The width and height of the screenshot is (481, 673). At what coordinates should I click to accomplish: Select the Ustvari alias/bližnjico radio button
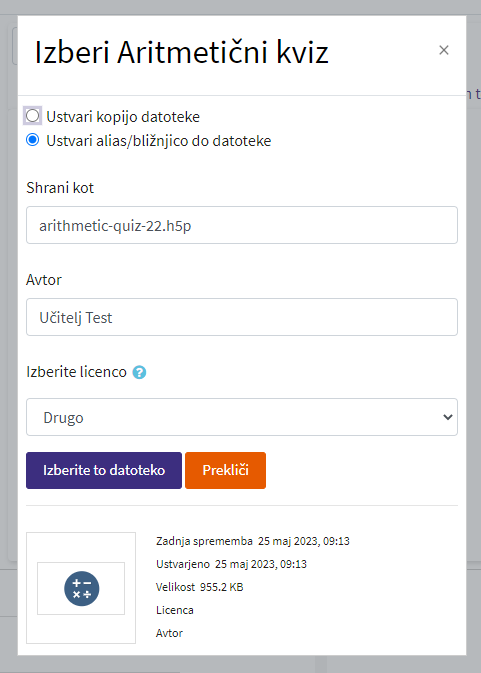pos(33,140)
